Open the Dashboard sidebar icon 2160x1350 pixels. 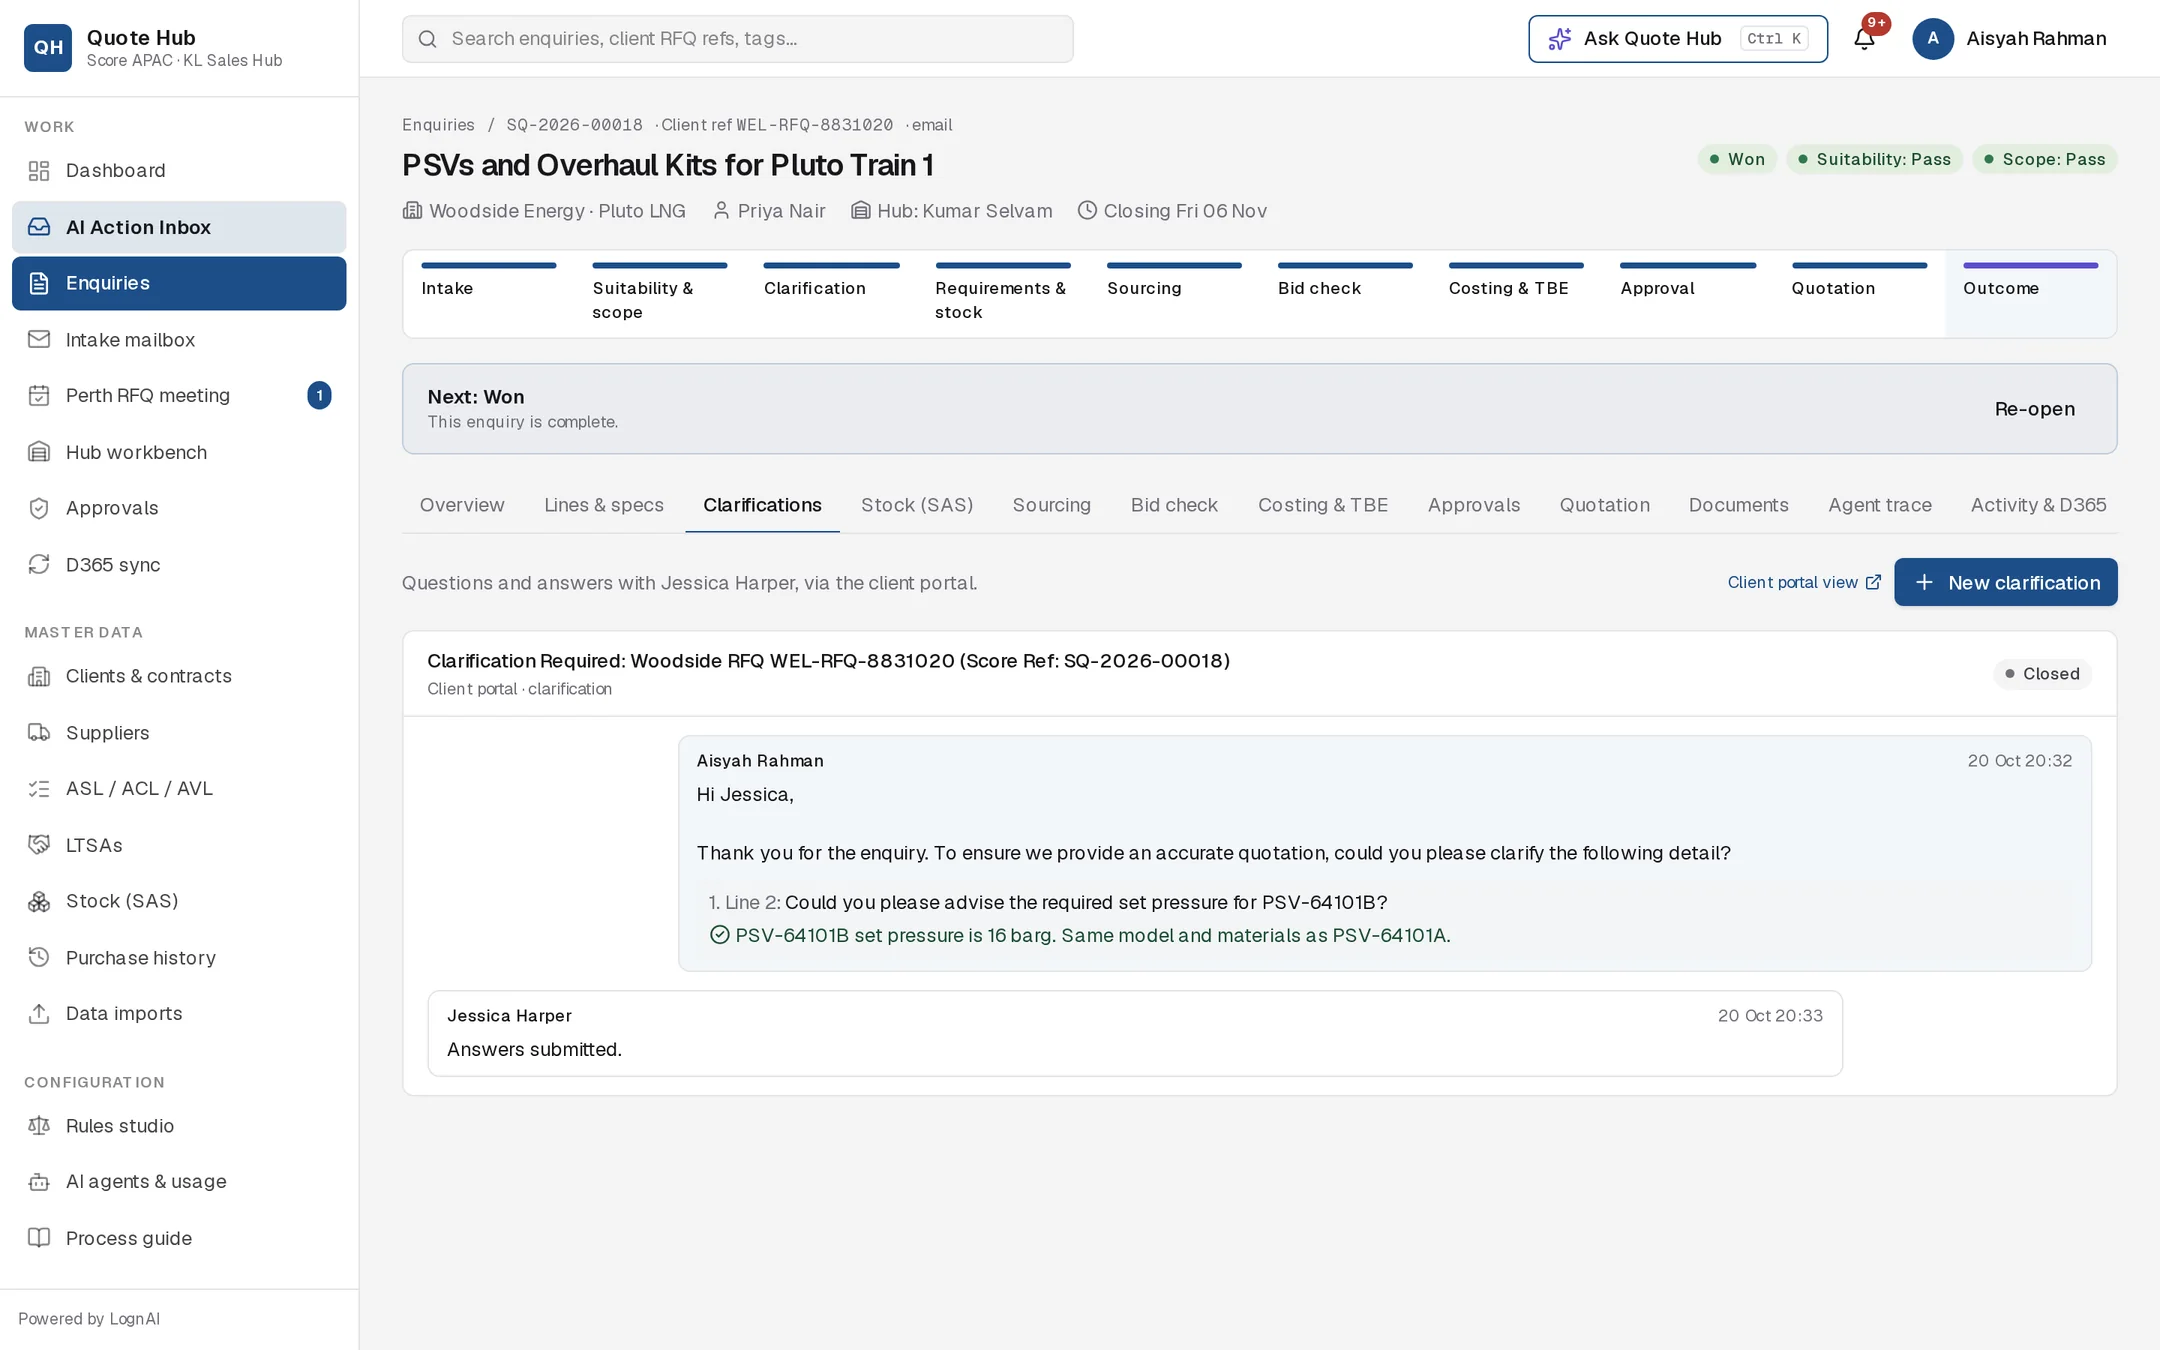tap(39, 171)
